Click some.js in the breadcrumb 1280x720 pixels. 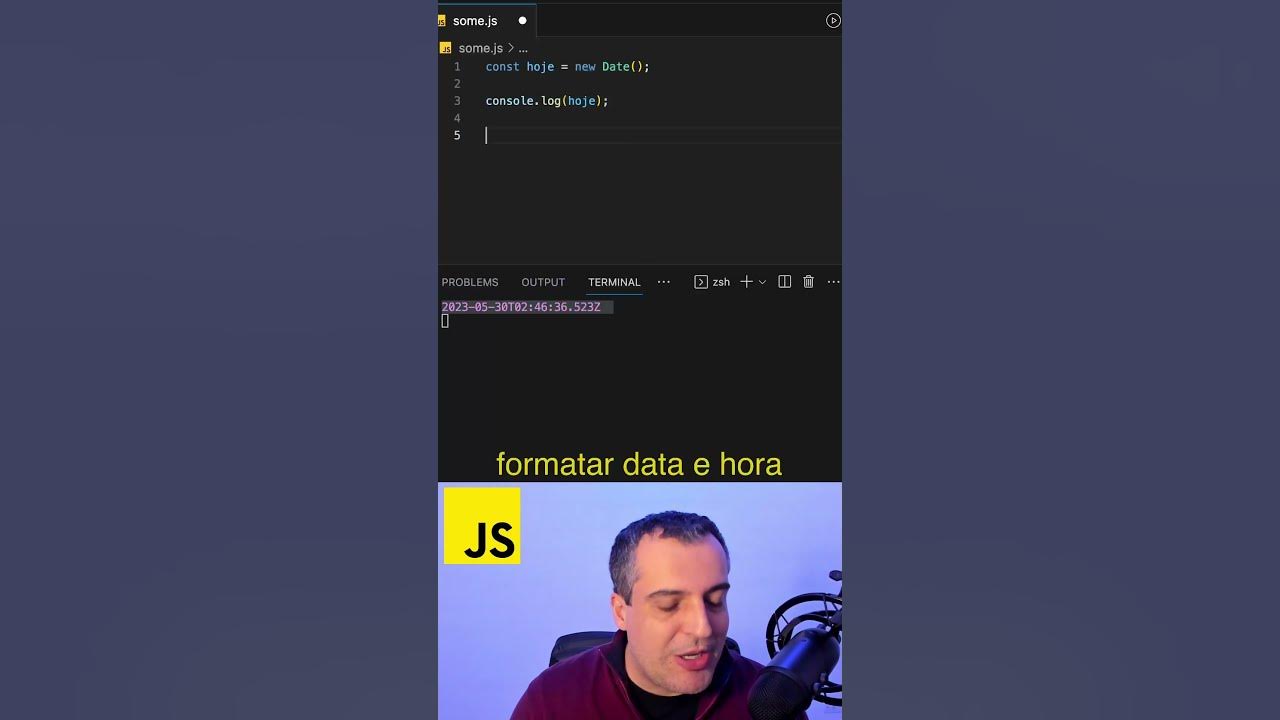[x=480, y=48]
